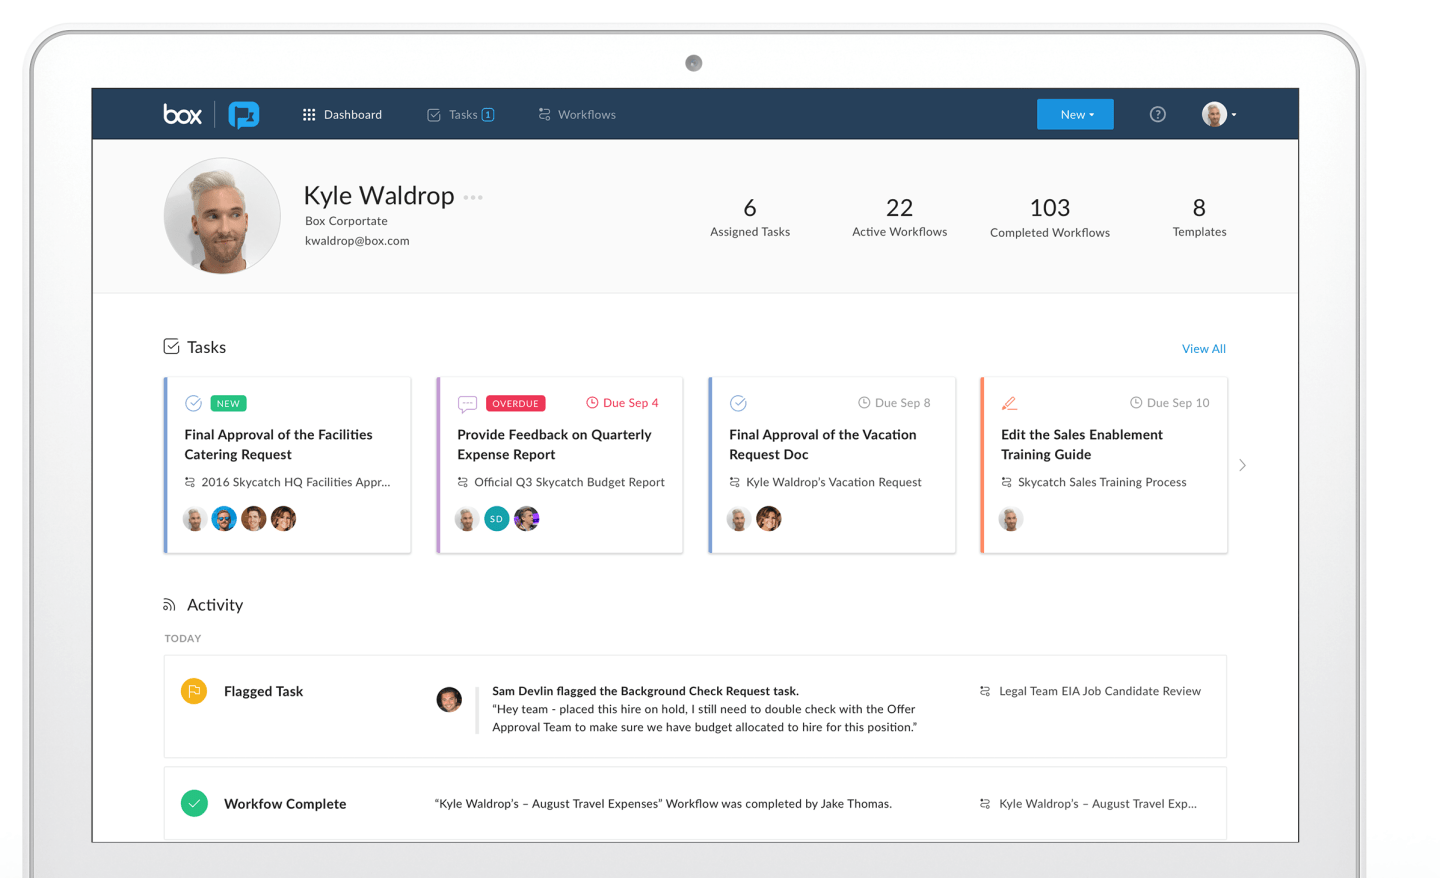Screen dimensions: 1440x878
Task: Expand the user account avatar menu
Action: (1219, 115)
